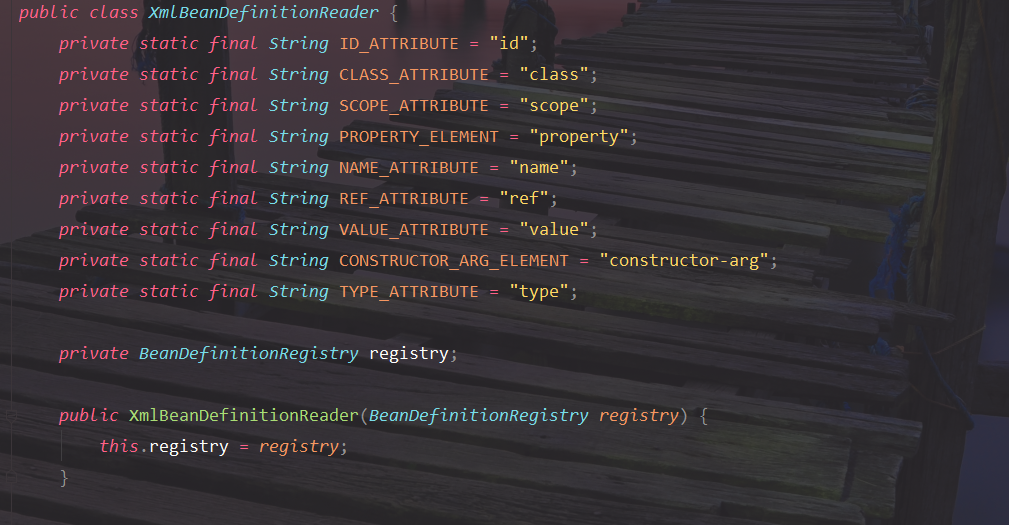Click the "type" string literal
The width and height of the screenshot is (1009, 525).
539,291
